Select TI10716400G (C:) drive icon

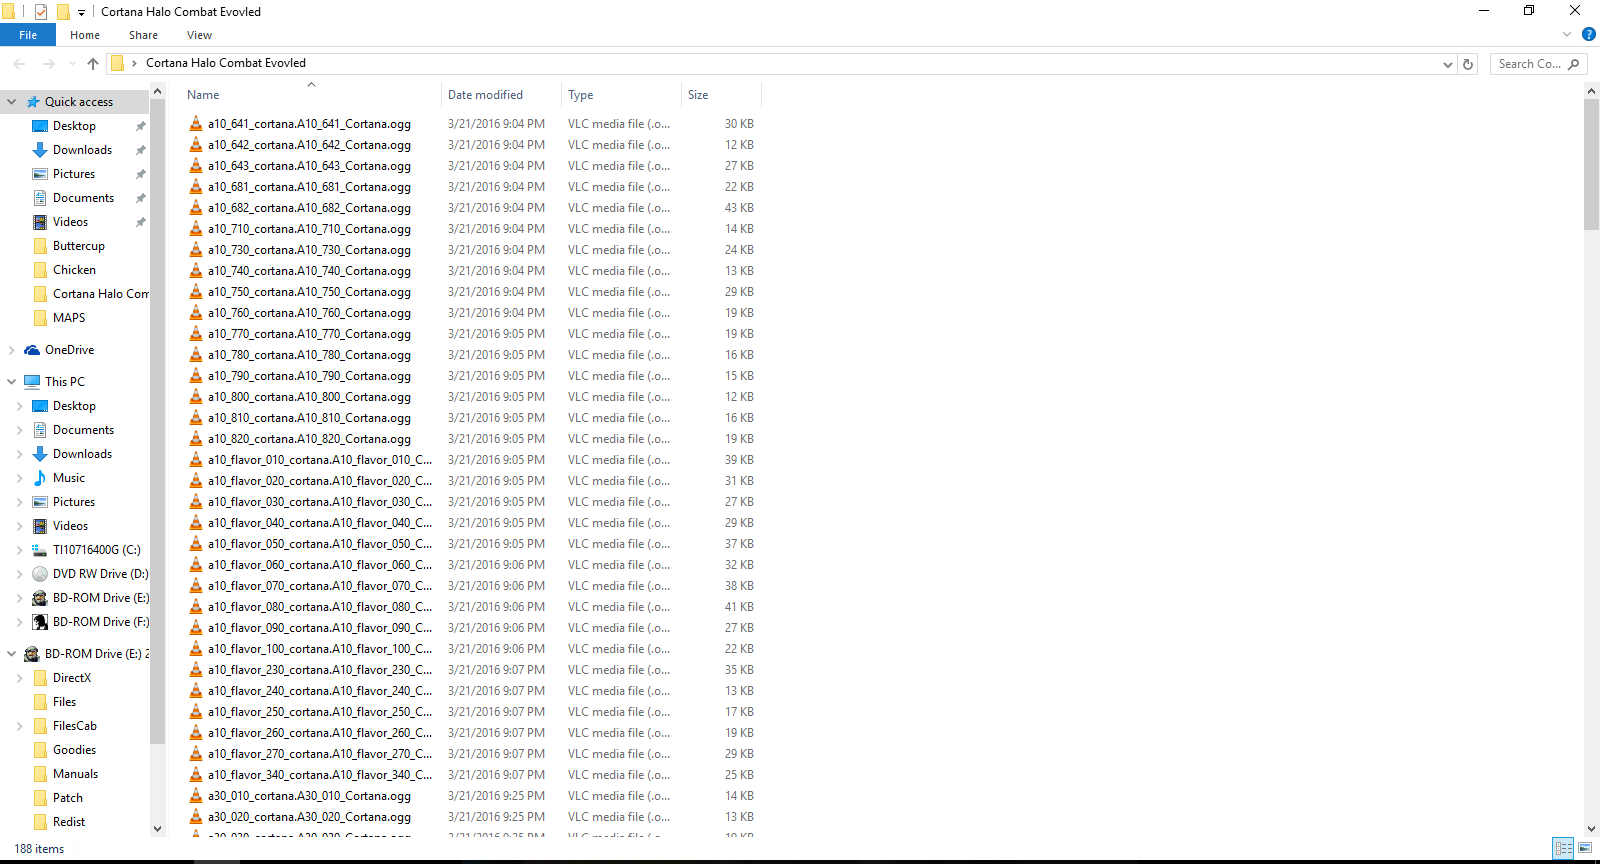tap(40, 550)
